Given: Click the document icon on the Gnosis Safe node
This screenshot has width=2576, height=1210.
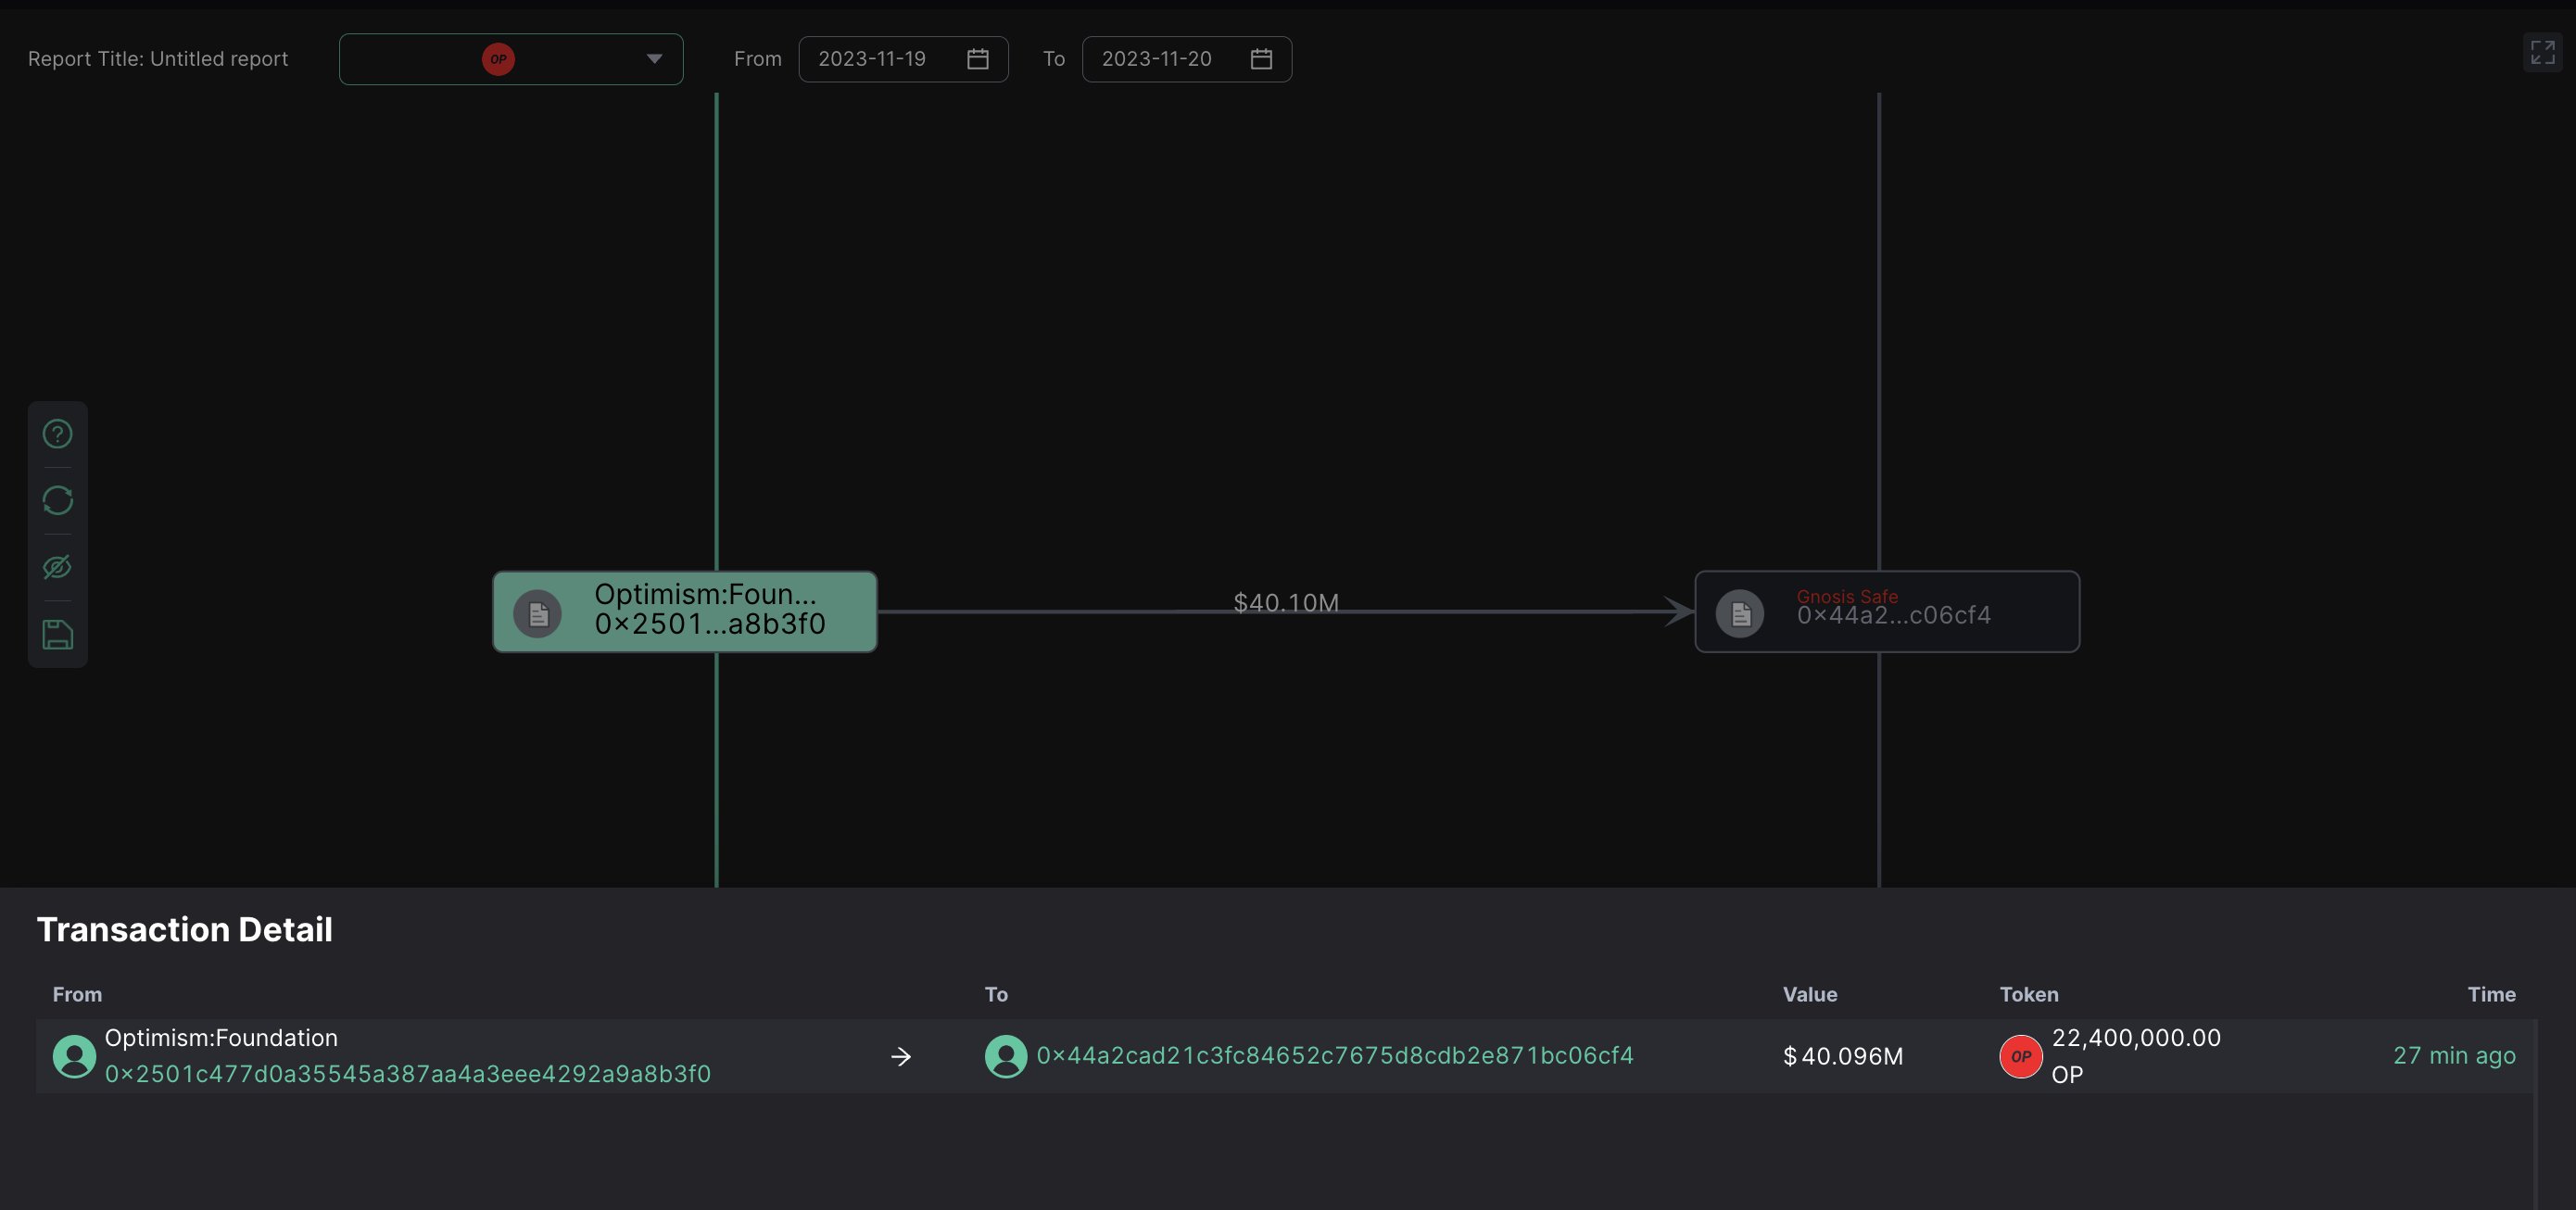Looking at the screenshot, I should tap(1740, 613).
